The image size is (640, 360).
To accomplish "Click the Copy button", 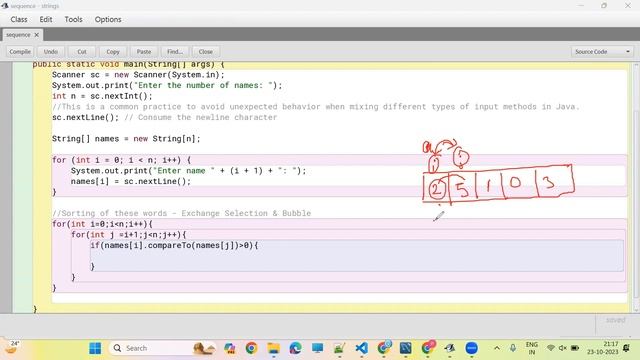I will pyautogui.click(x=113, y=52).
